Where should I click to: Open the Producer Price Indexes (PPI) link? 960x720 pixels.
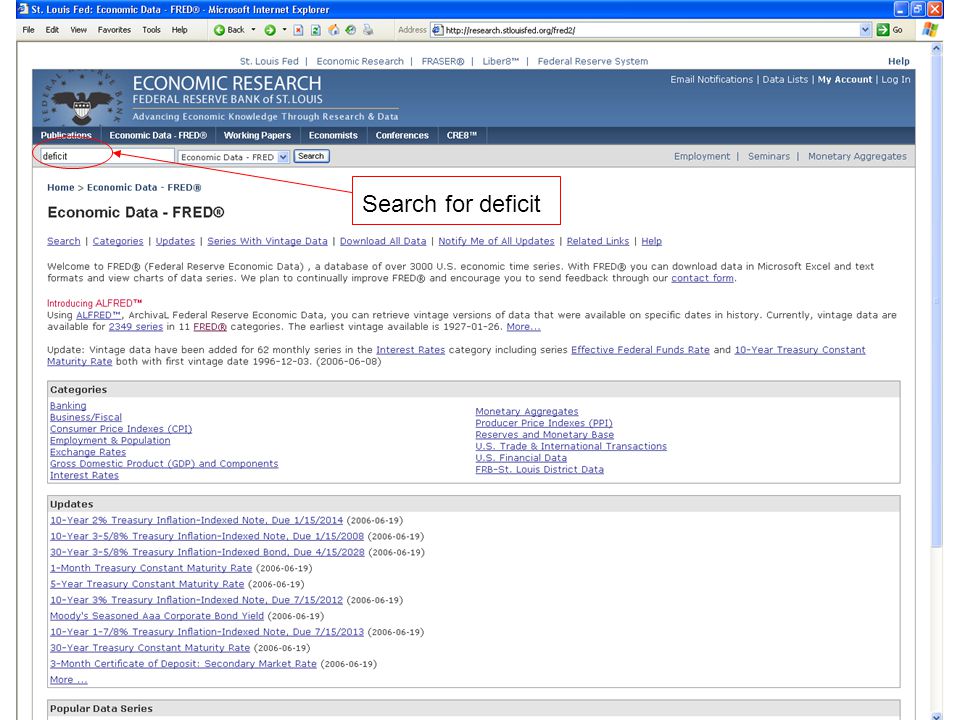tap(544, 423)
